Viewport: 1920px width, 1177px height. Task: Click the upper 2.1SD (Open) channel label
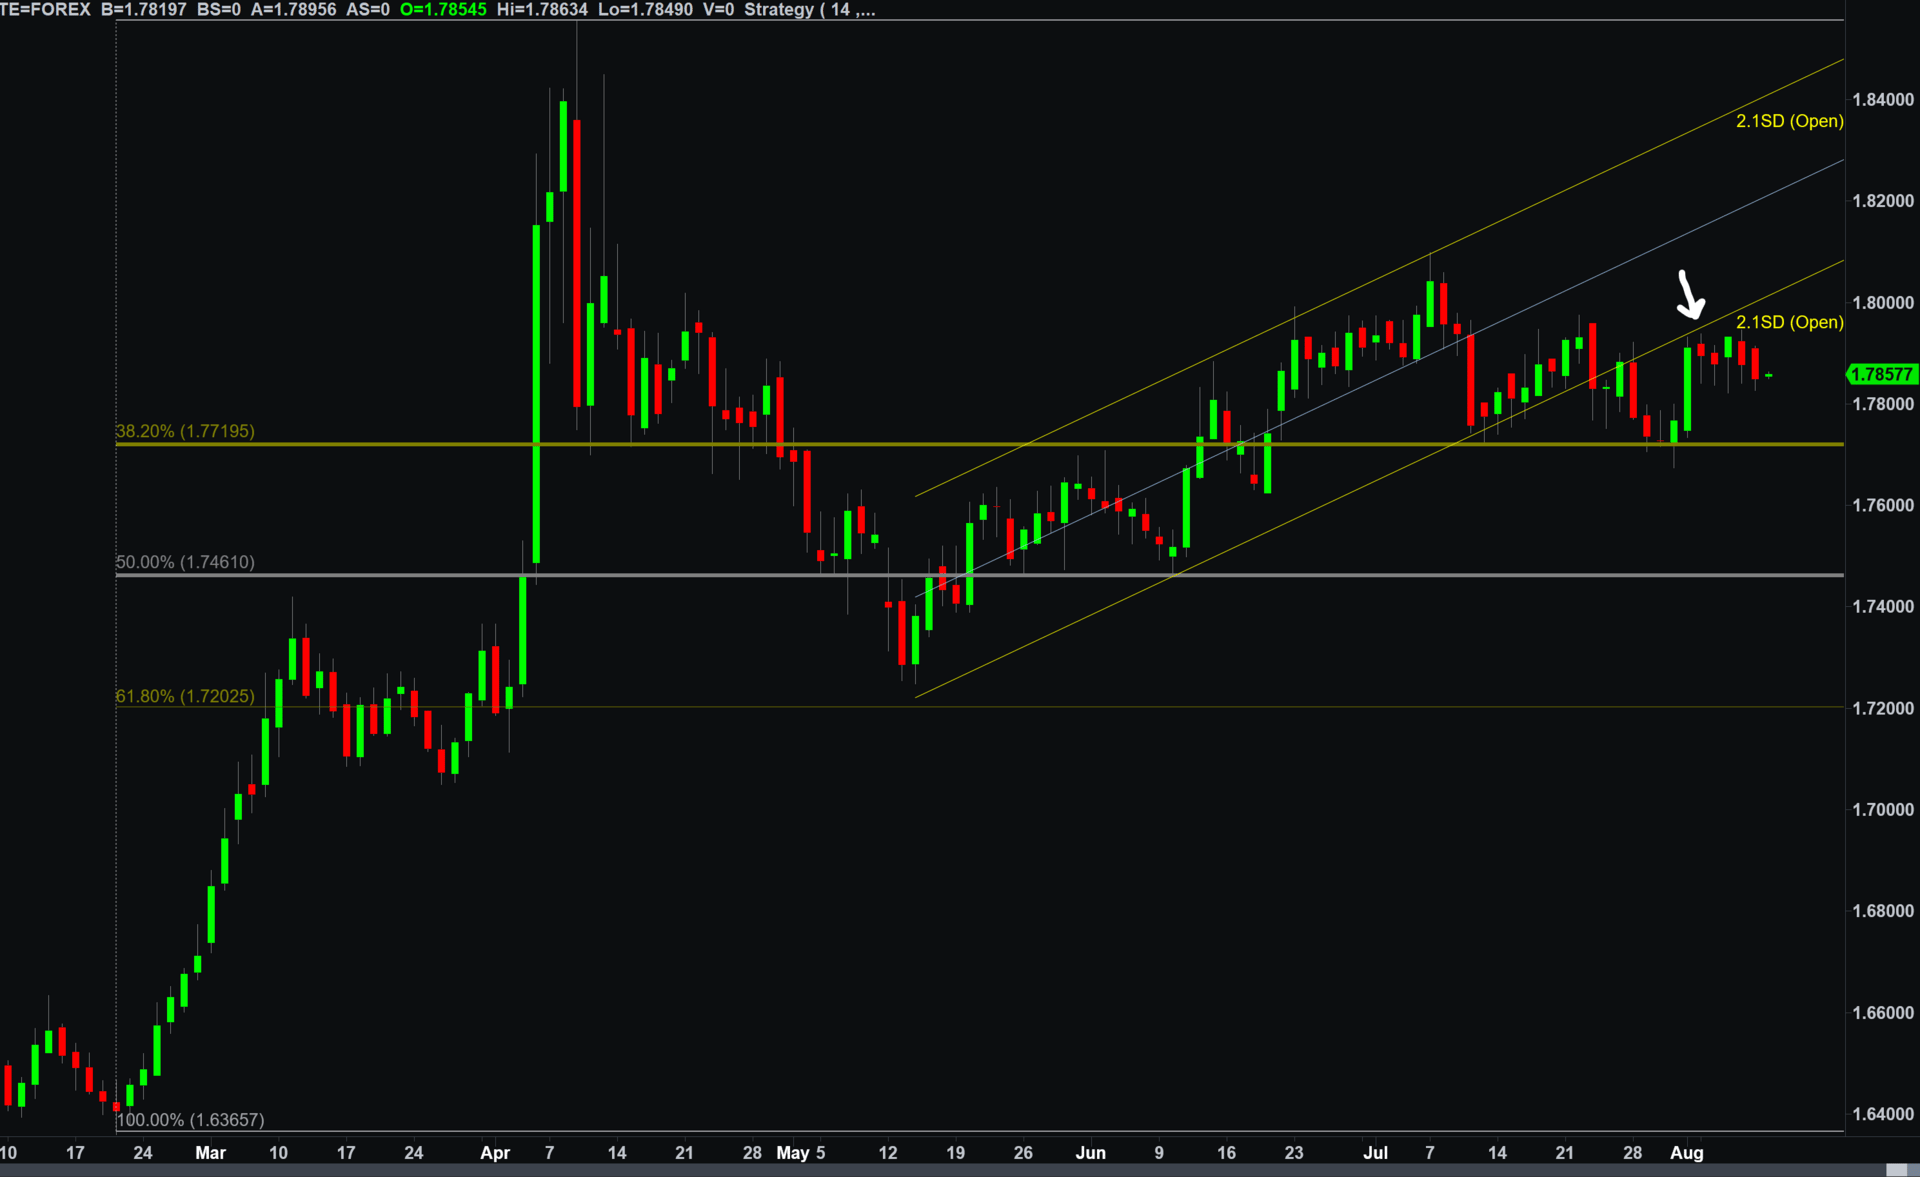[x=1789, y=121]
